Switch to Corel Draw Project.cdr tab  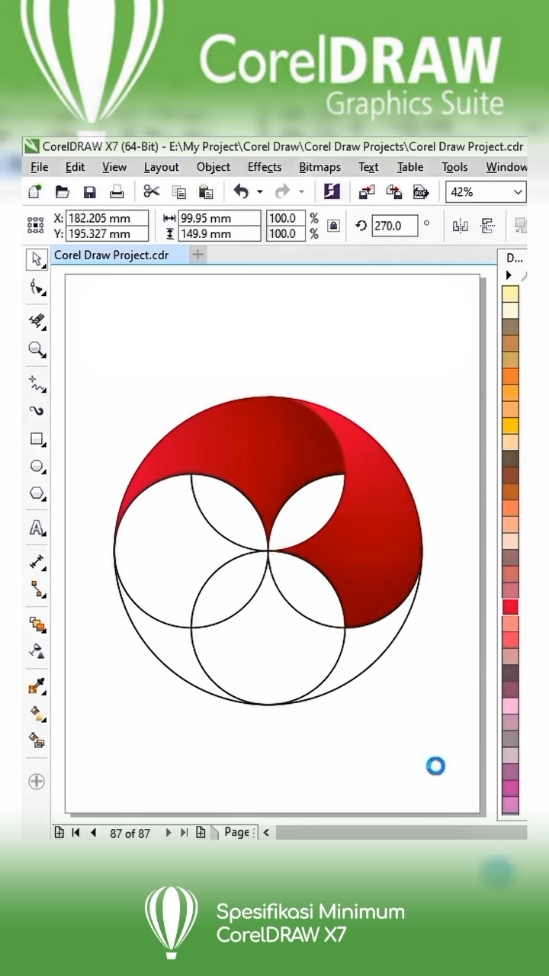click(111, 255)
